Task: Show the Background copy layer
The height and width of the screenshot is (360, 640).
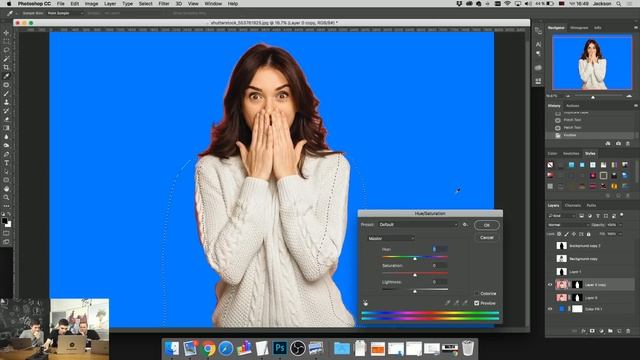Action: point(550,259)
